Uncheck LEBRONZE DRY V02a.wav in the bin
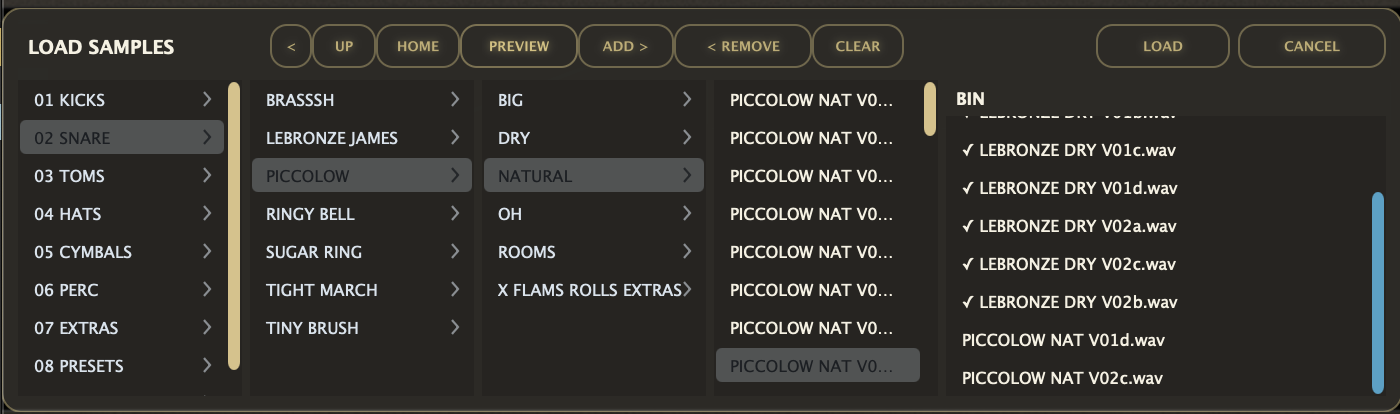 click(967, 226)
